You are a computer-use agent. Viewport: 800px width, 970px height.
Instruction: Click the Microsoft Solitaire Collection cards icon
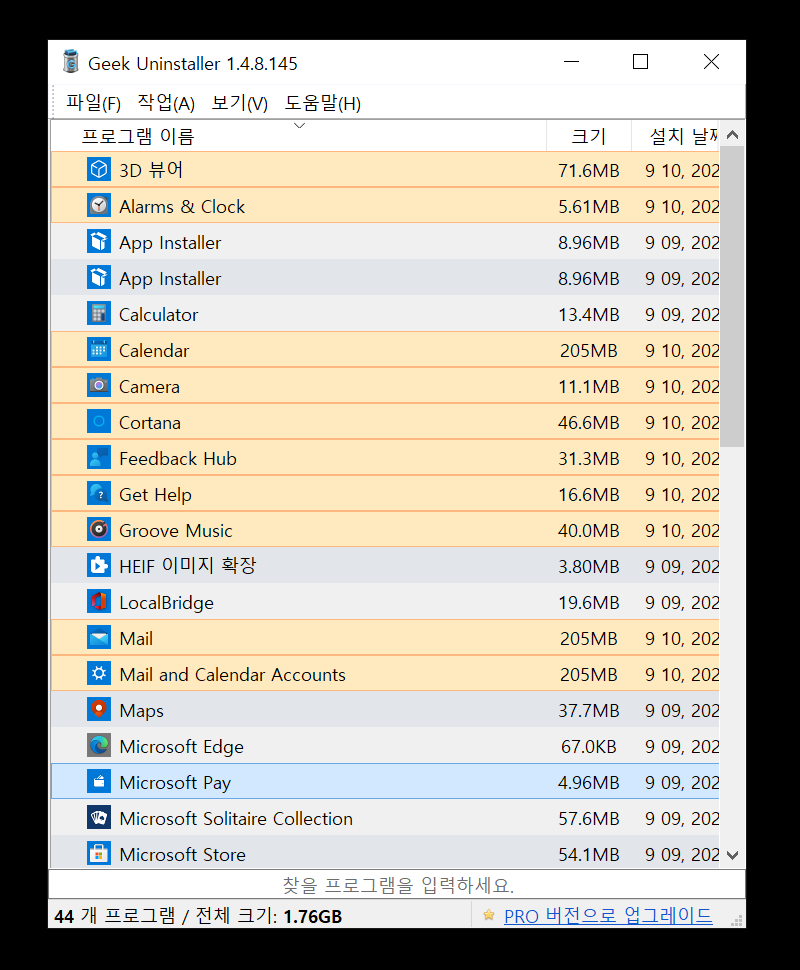click(x=99, y=817)
